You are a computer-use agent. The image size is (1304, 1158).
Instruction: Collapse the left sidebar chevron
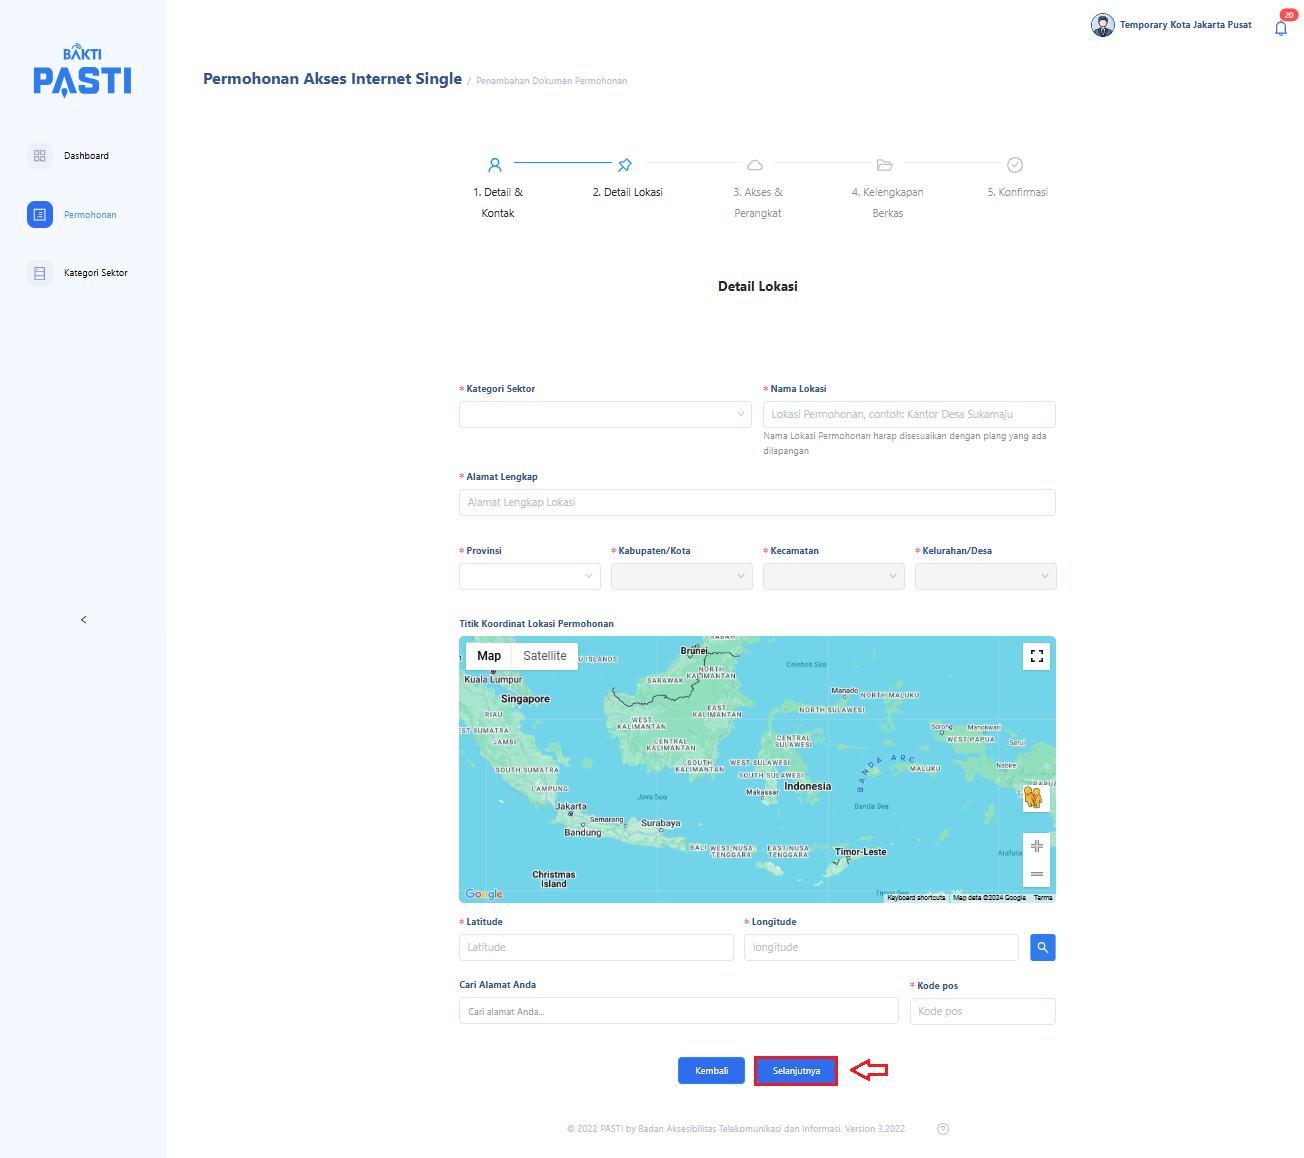point(83,620)
